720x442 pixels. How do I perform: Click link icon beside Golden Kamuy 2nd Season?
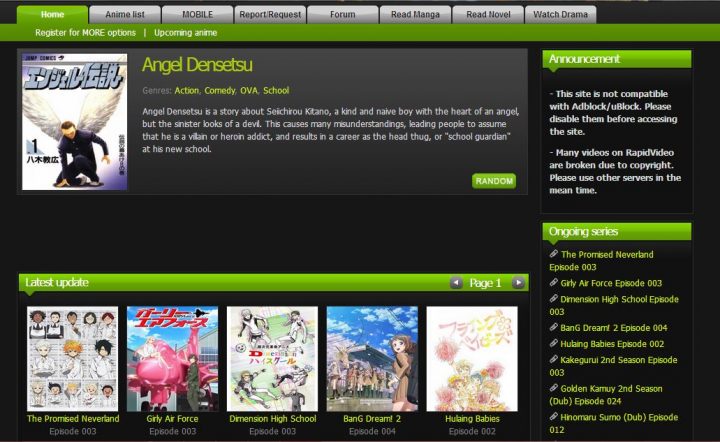(x=554, y=388)
